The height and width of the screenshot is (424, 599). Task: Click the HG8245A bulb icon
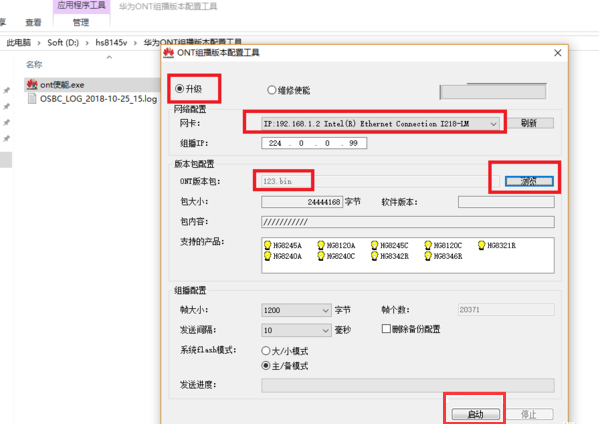(267, 245)
